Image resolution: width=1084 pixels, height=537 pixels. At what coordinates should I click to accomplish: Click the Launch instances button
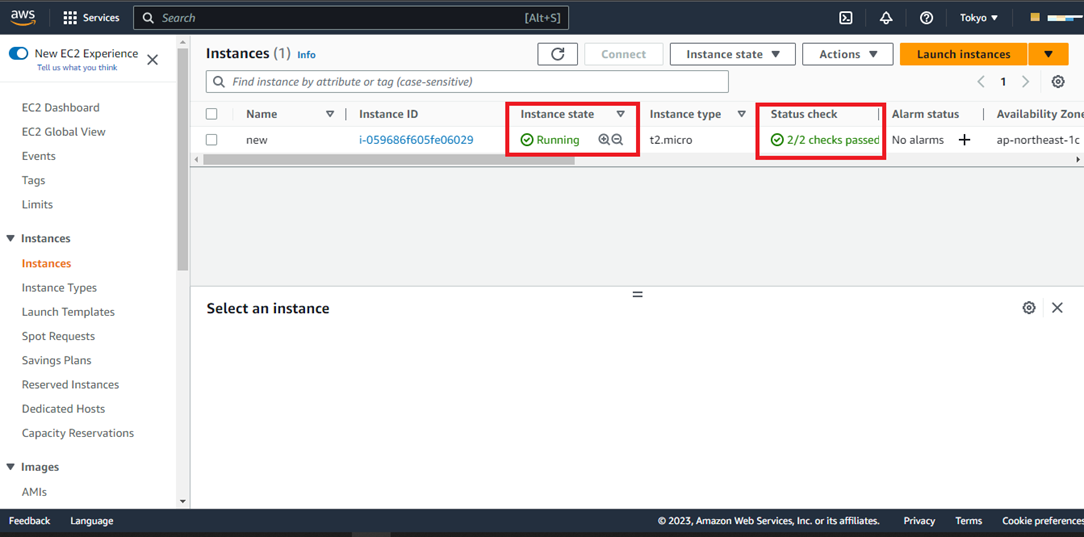(x=964, y=54)
